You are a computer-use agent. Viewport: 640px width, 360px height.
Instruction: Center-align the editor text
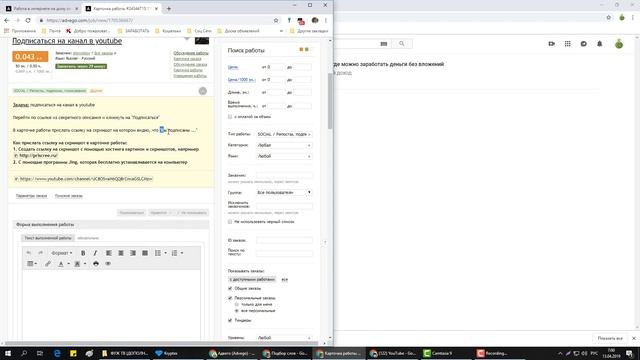point(121,253)
